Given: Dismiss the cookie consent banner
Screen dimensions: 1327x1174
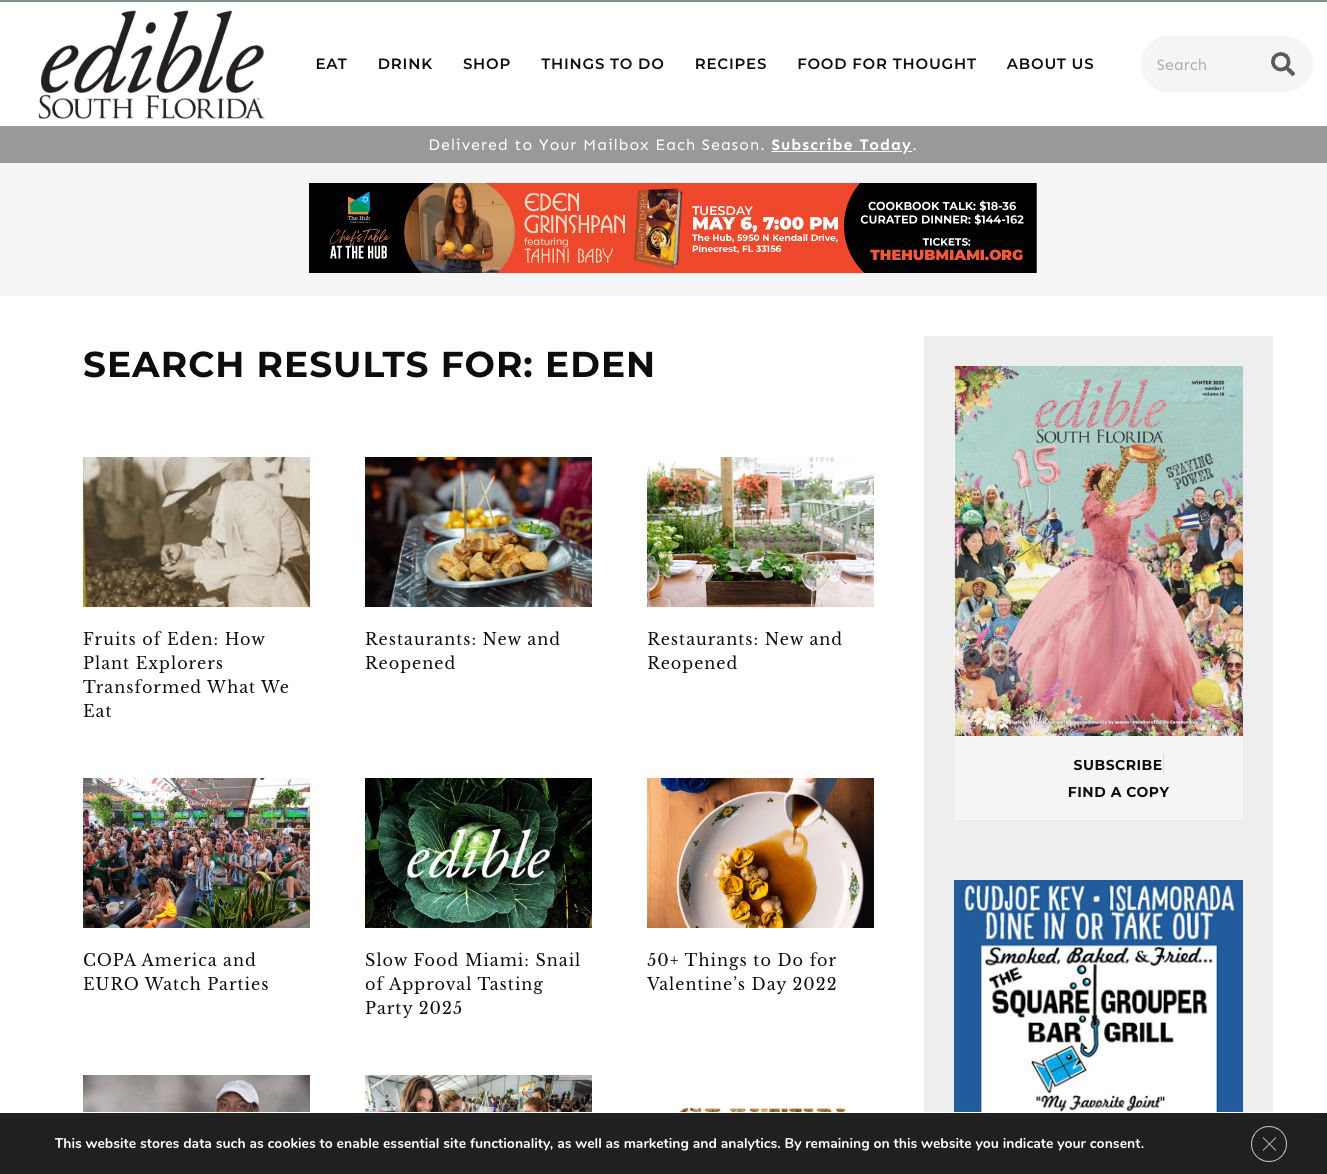Looking at the screenshot, I should (1268, 1143).
